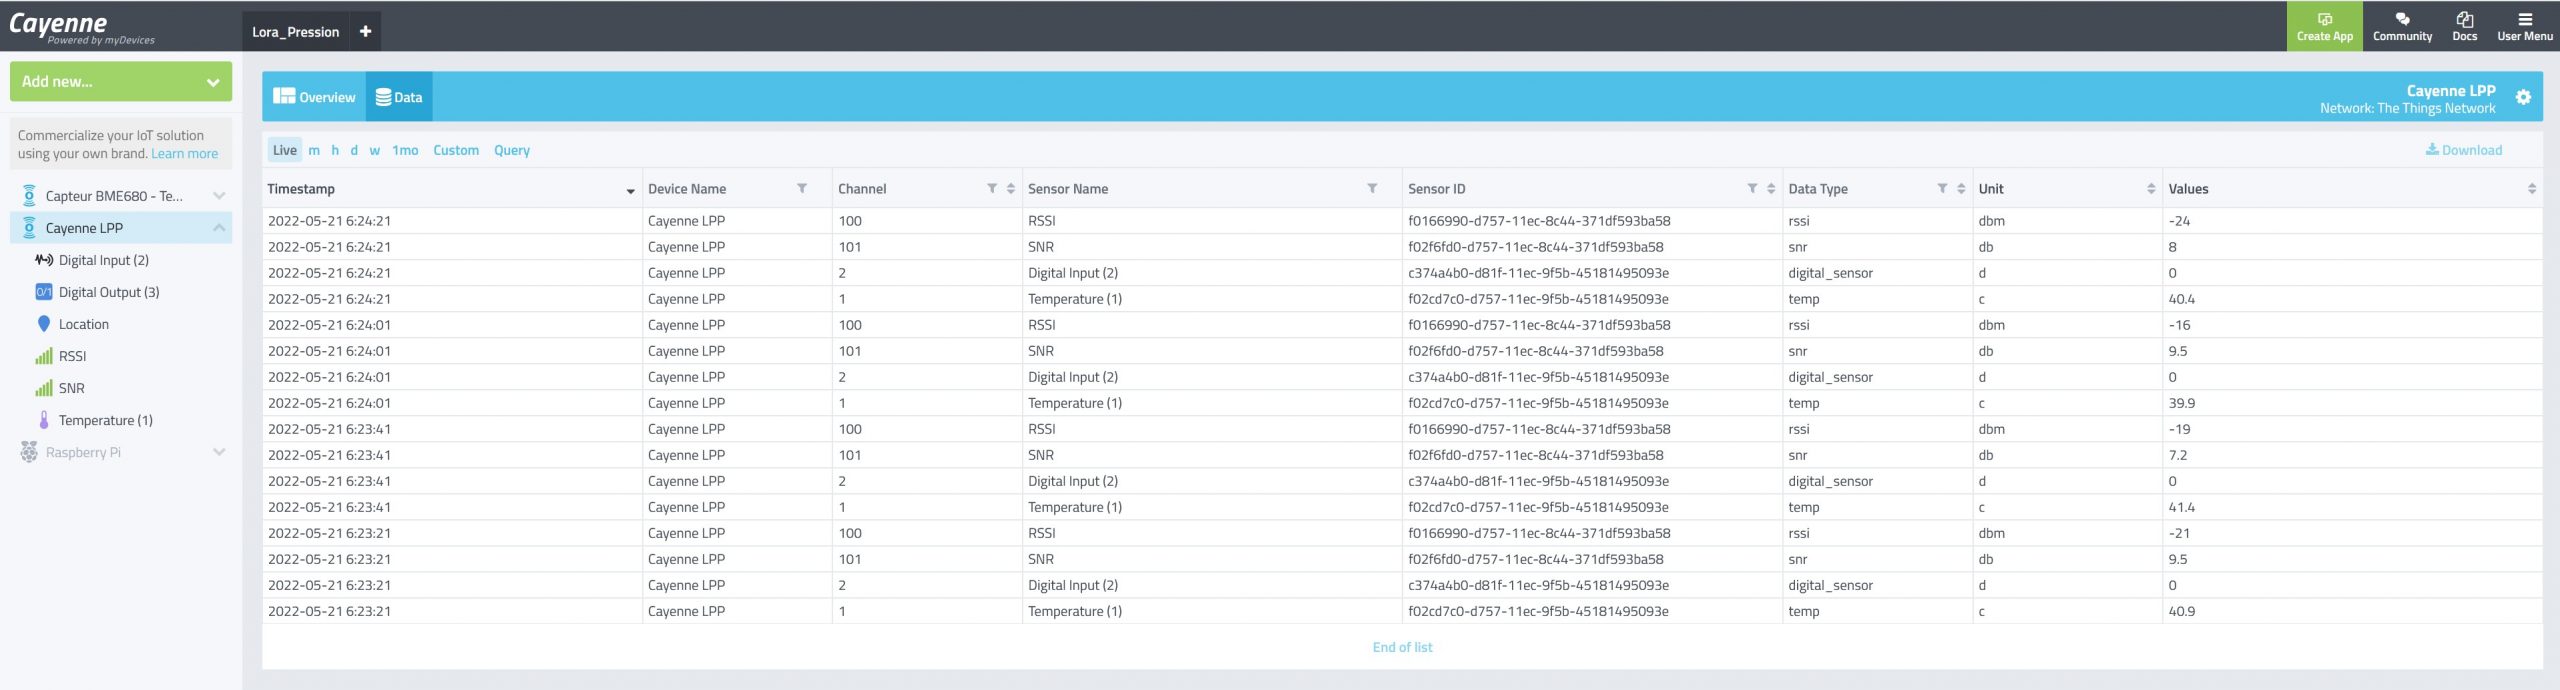Viewport: 2560px width, 690px height.
Task: Select the minute (m) time range
Action: click(314, 150)
